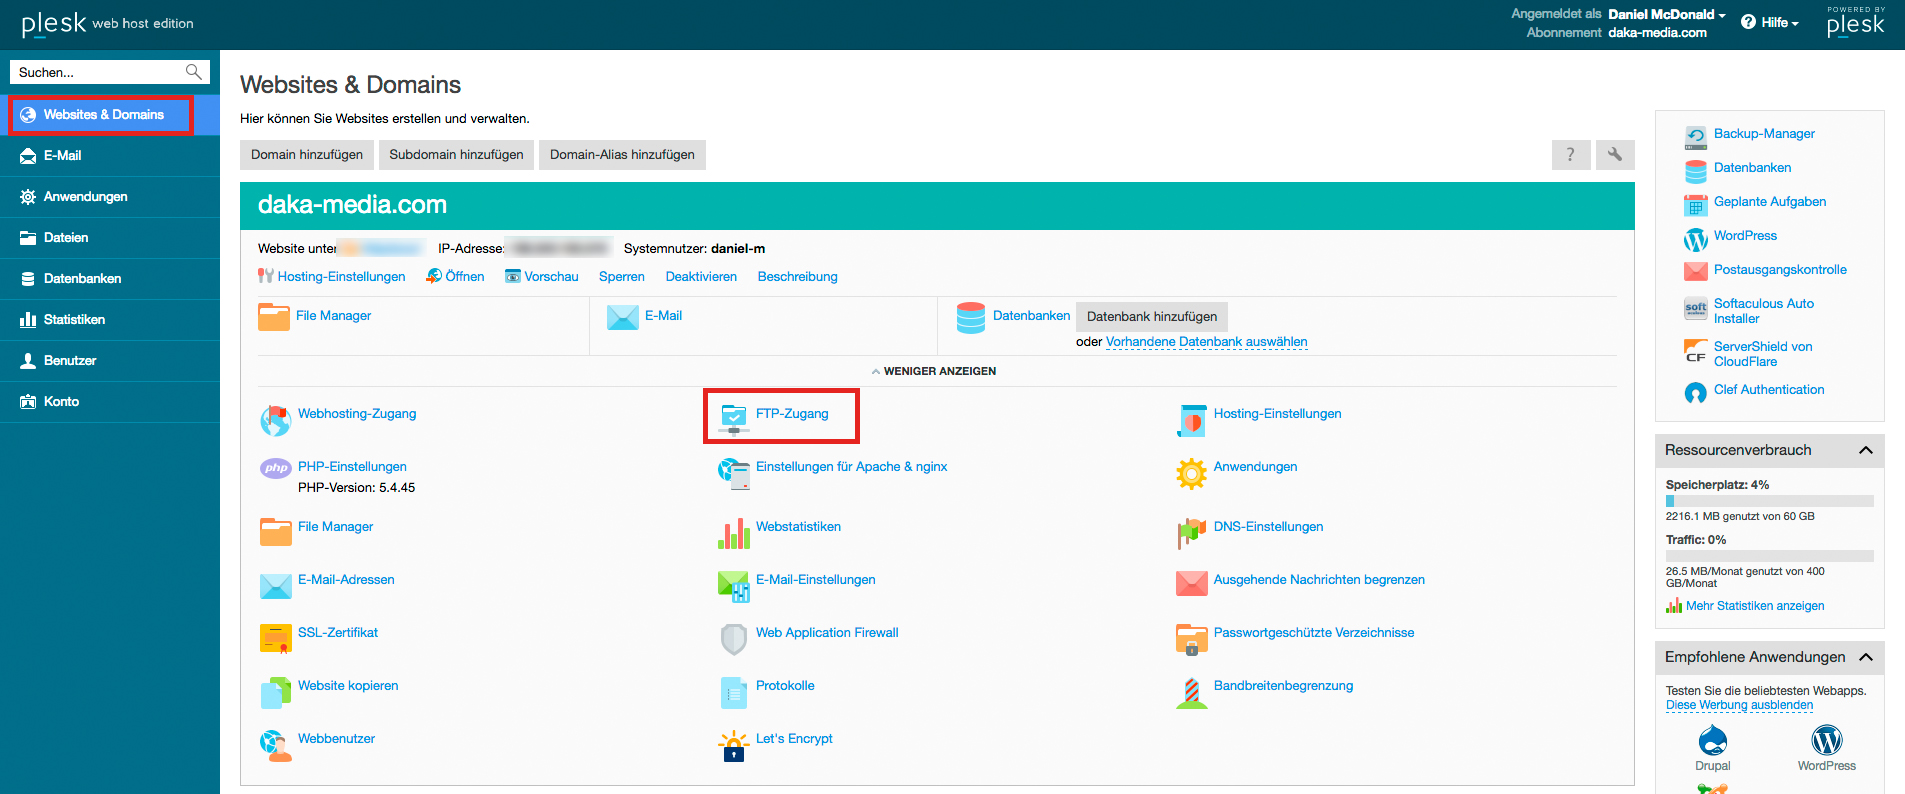Select E-Mail in the left navigation
This screenshot has height=794, width=1905.
click(62, 156)
